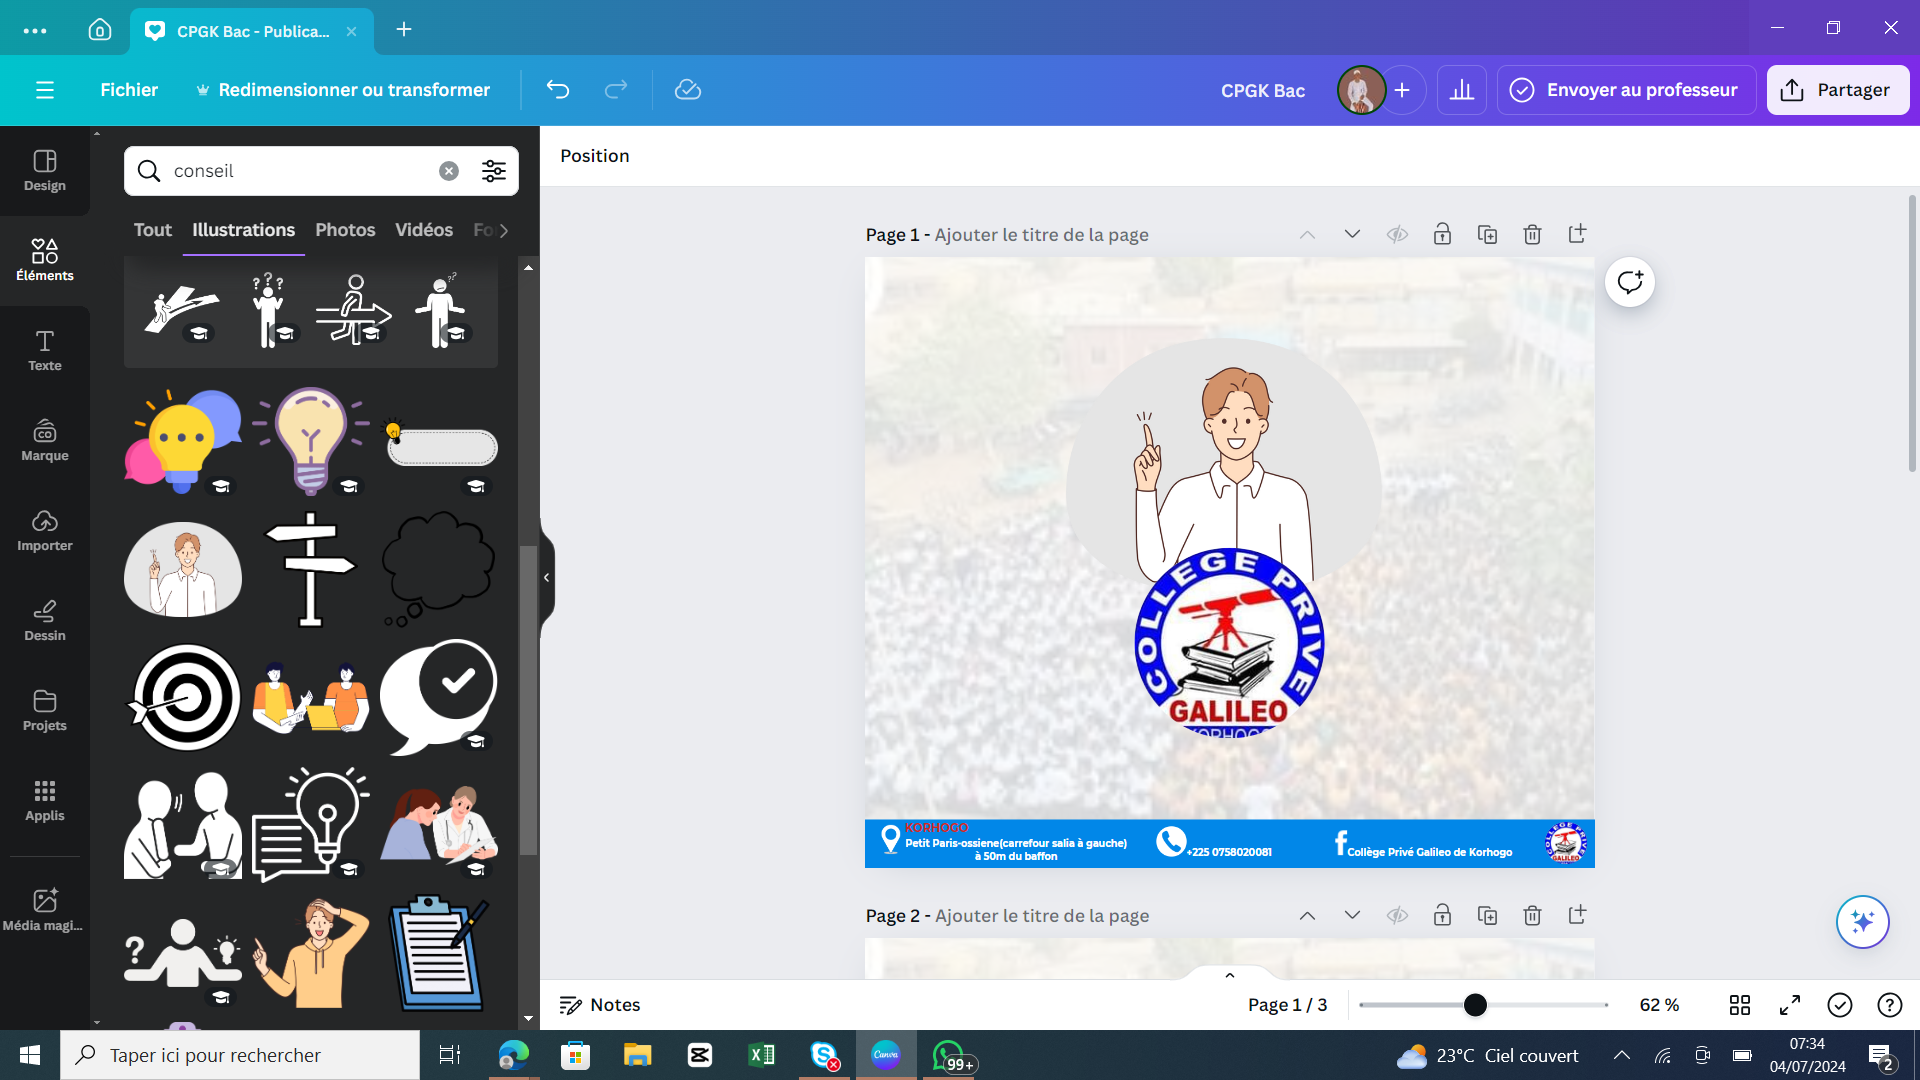Open the Marque brand panel
Screen dimensions: 1920x1080
click(x=45, y=441)
